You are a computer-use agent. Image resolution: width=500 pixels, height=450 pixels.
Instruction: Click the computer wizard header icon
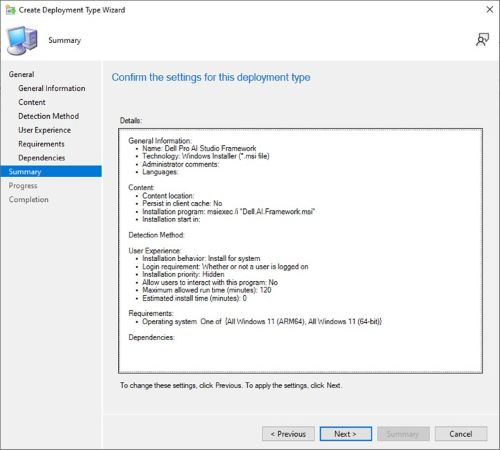[x=22, y=40]
